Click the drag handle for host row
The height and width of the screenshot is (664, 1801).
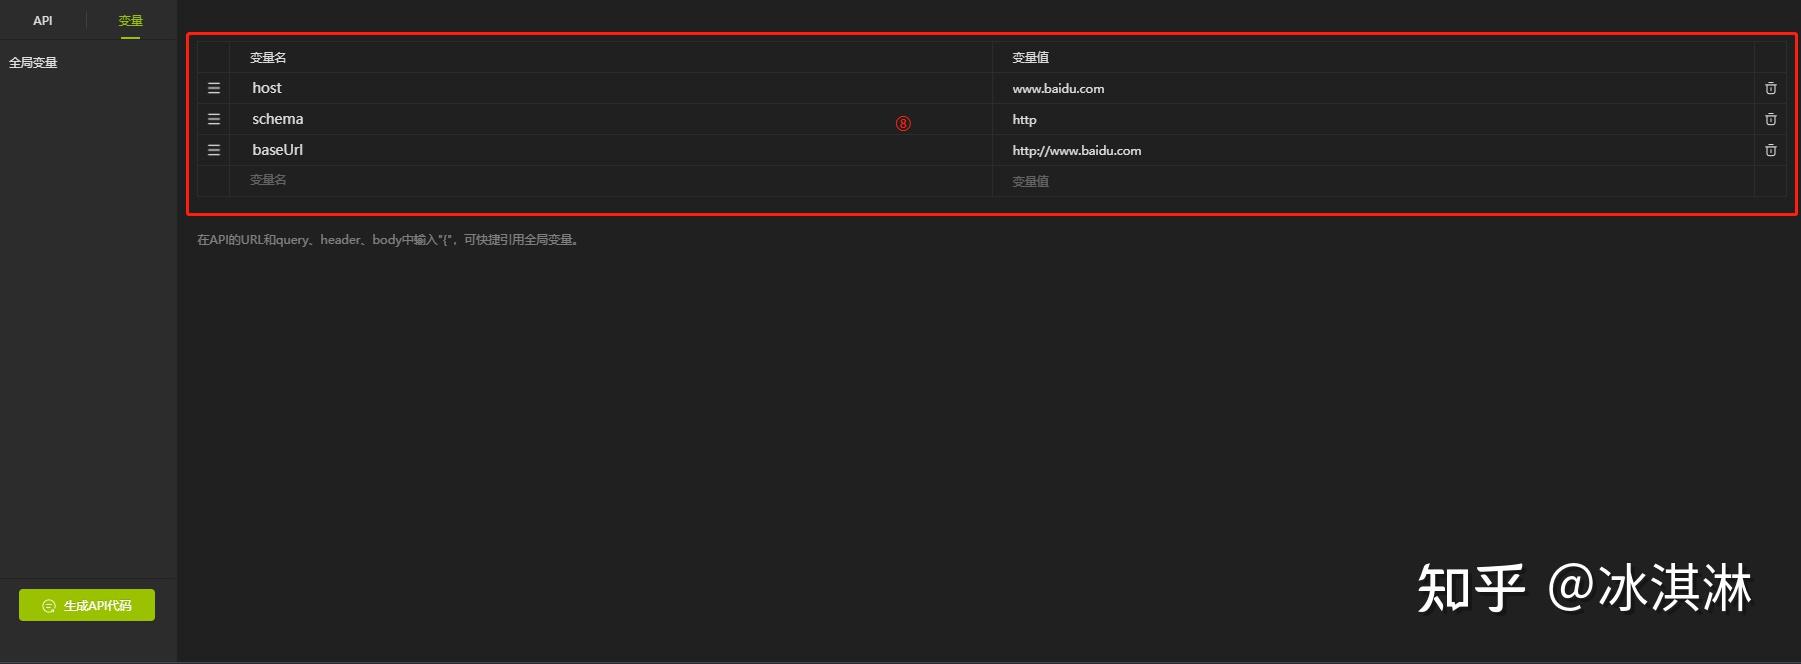213,88
